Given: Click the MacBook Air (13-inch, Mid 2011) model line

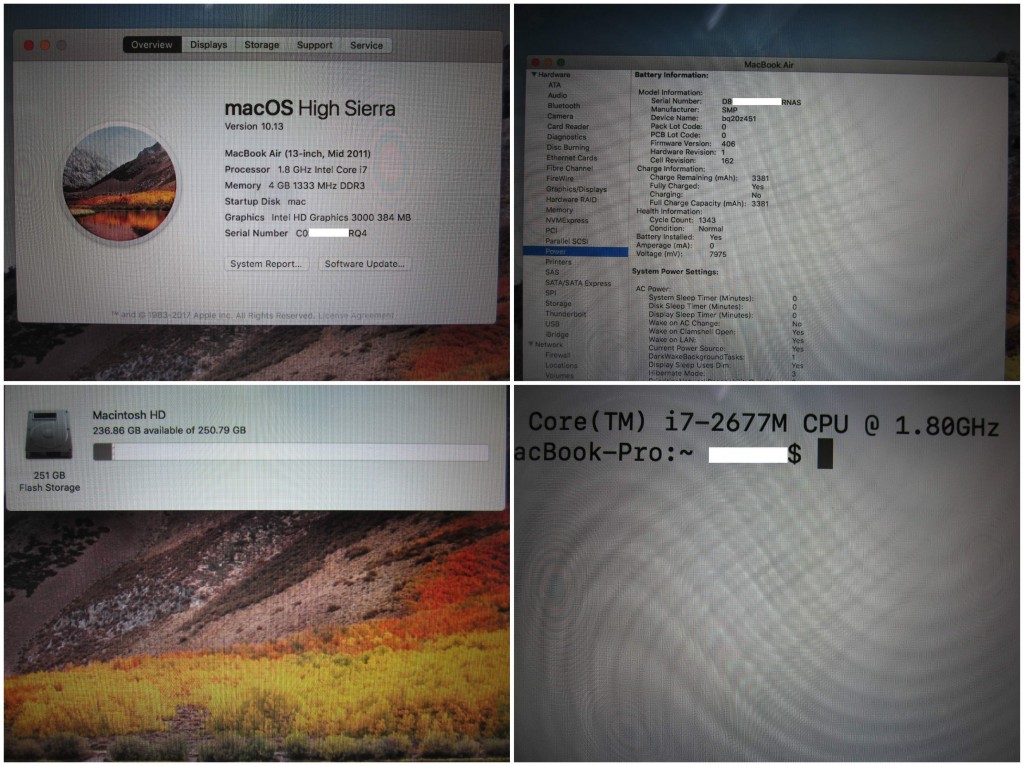Looking at the screenshot, I should [x=298, y=153].
